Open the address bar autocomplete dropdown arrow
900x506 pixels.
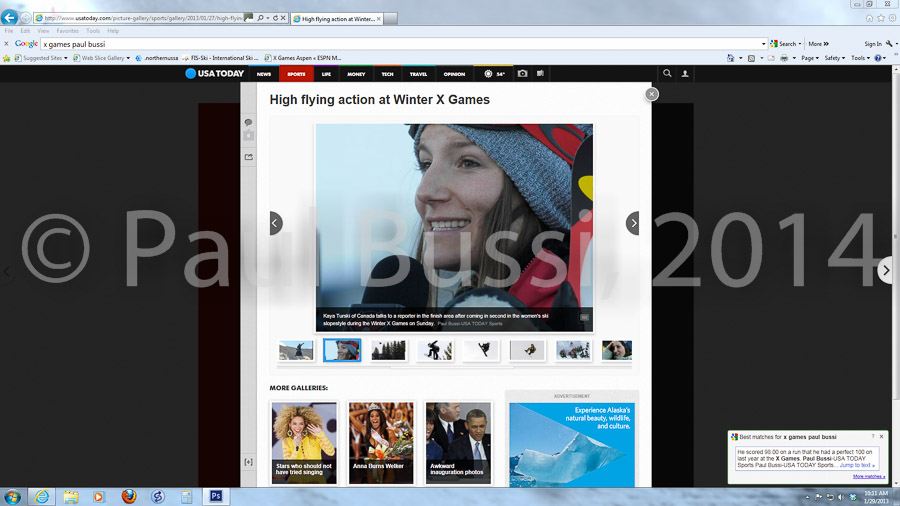click(267, 18)
